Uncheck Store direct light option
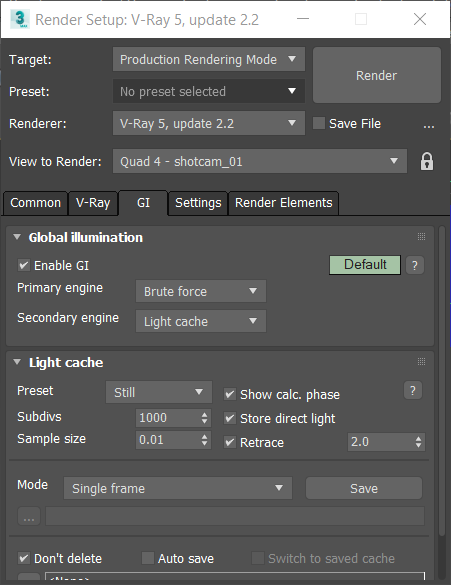 coord(230,418)
